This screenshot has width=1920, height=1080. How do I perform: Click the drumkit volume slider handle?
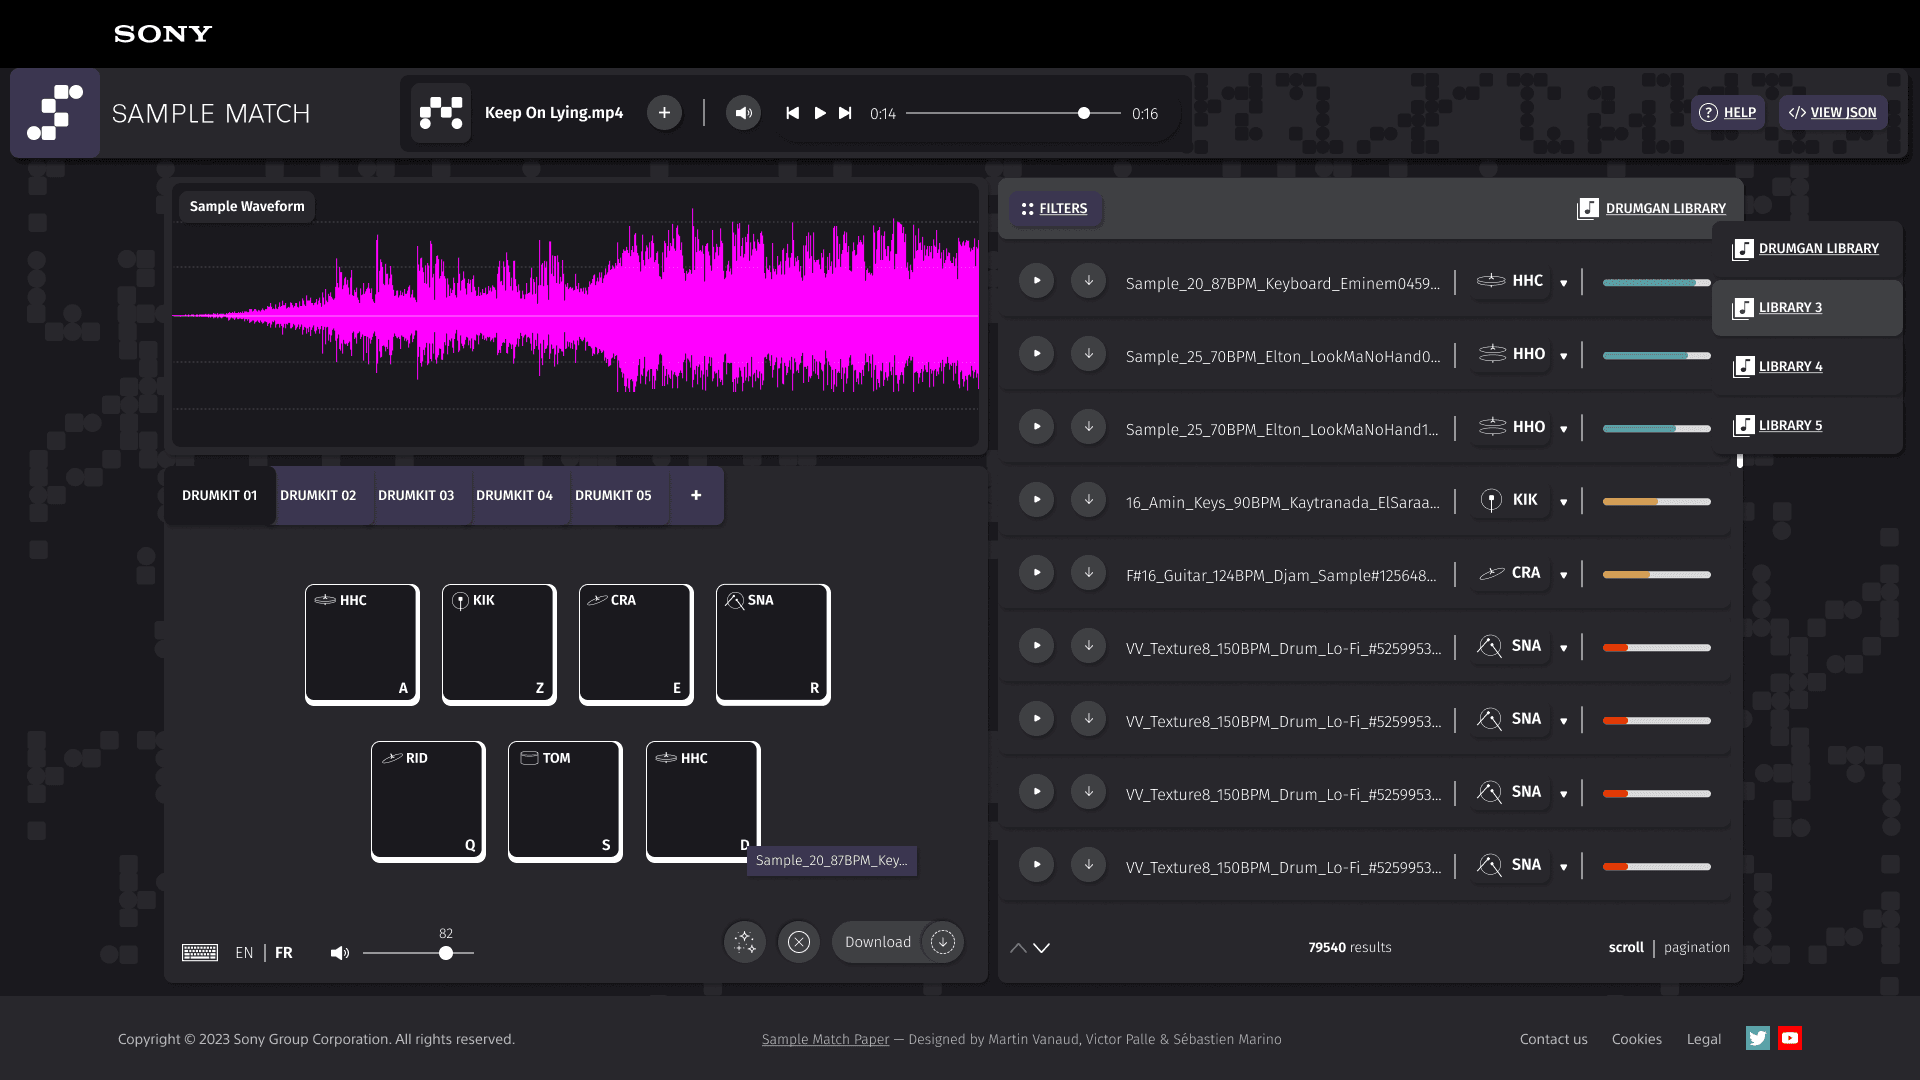pyautogui.click(x=446, y=953)
